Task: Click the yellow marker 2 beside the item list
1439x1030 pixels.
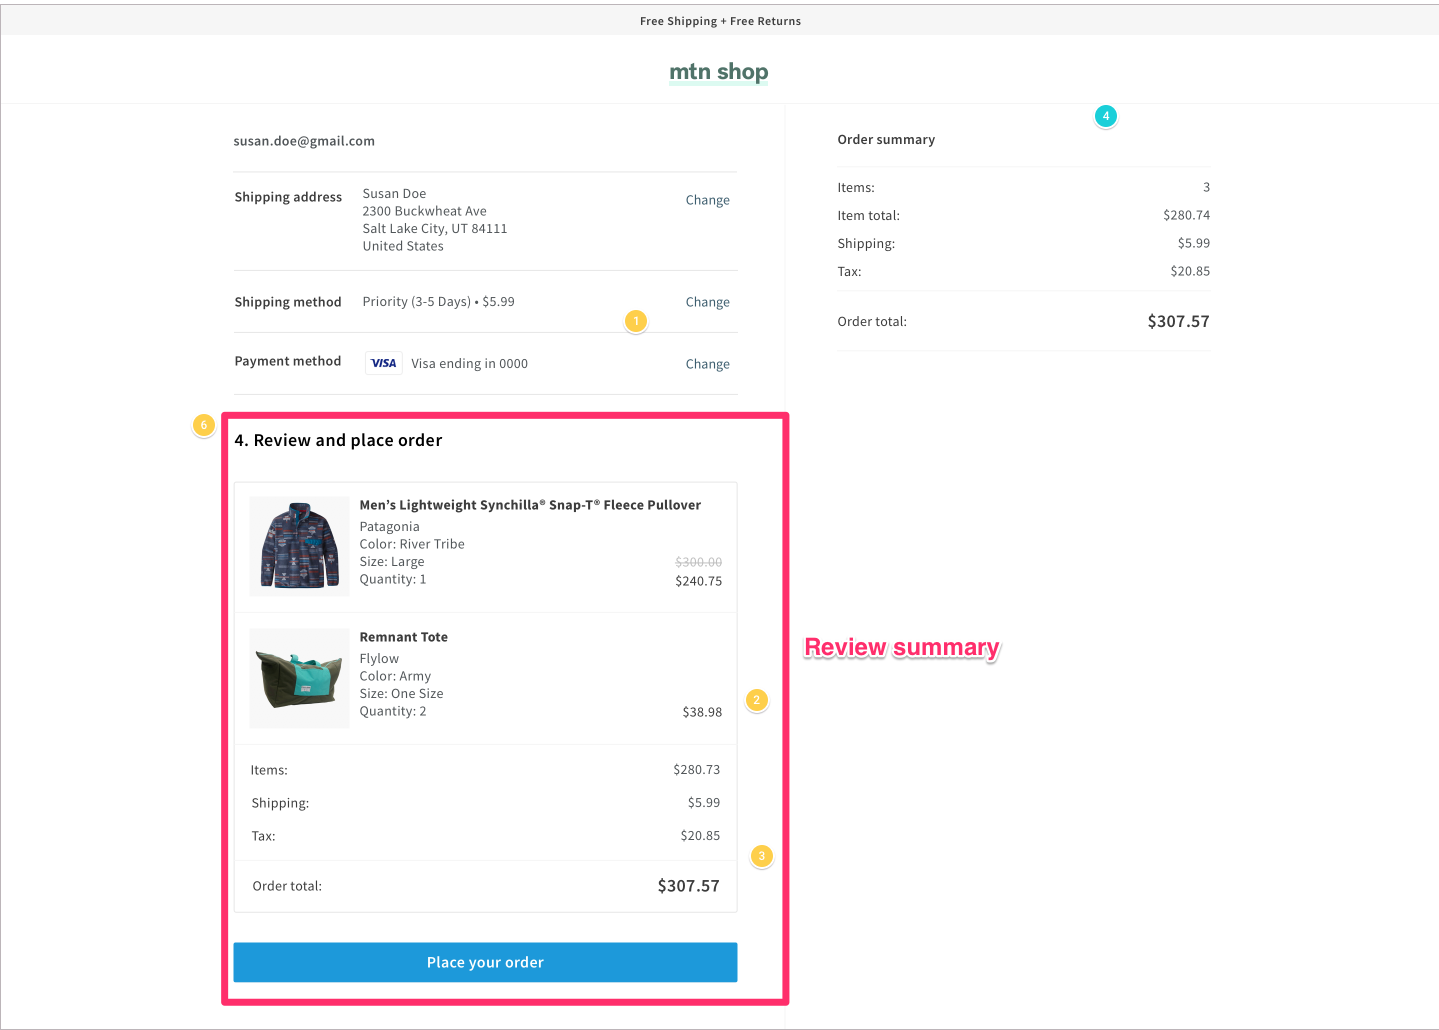Action: [x=757, y=701]
